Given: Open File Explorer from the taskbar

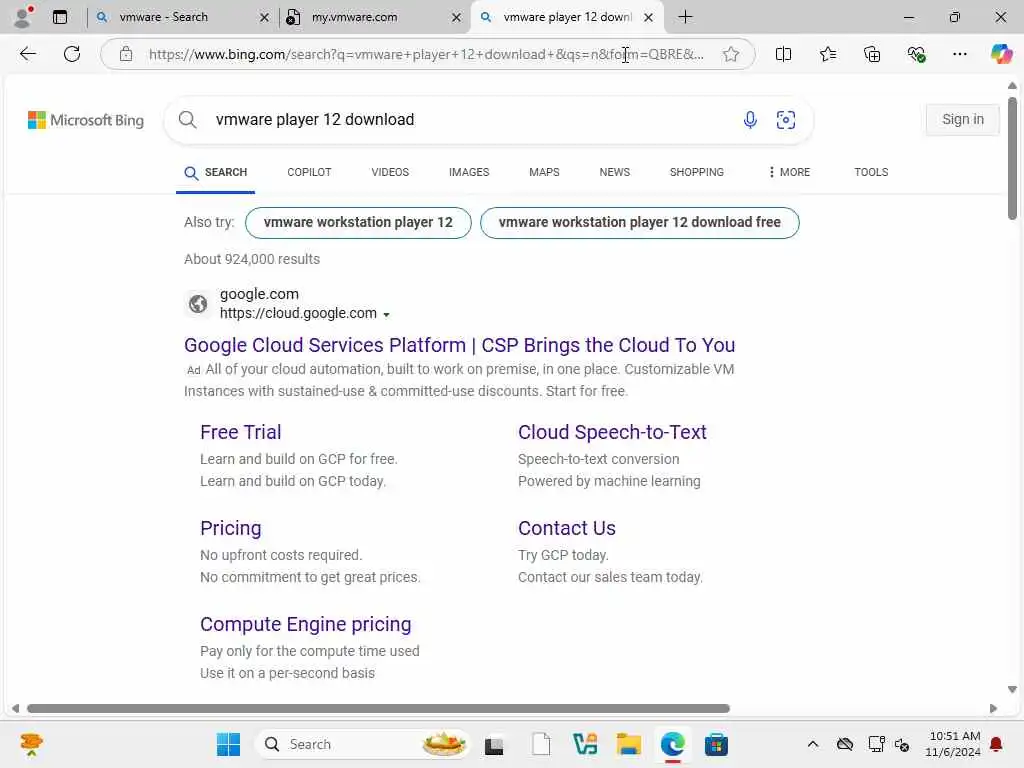Looking at the screenshot, I should pos(629,744).
